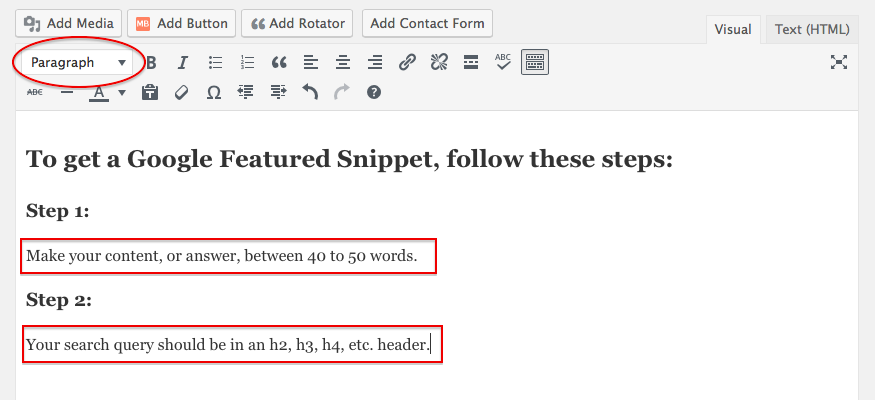Image resolution: width=875 pixels, height=400 pixels.
Task: Open keyboard shortcuts help
Action: [x=374, y=92]
